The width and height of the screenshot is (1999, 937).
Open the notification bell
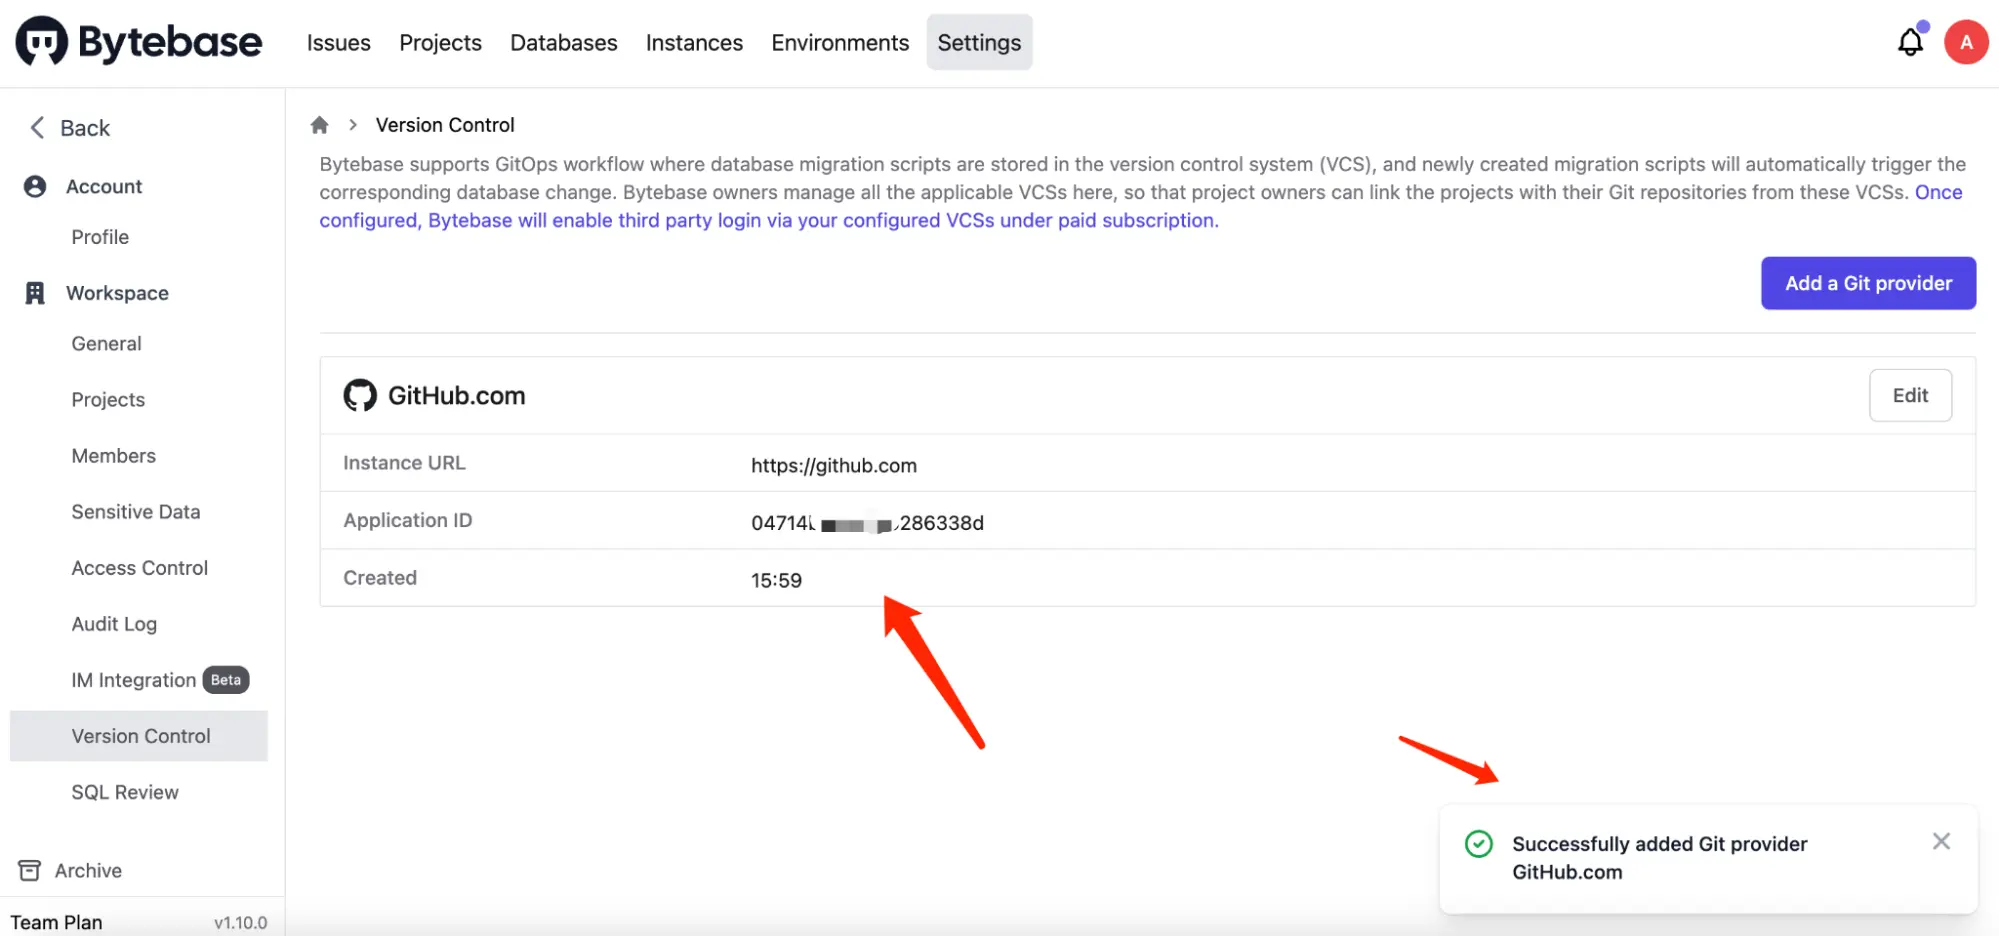tap(1909, 42)
